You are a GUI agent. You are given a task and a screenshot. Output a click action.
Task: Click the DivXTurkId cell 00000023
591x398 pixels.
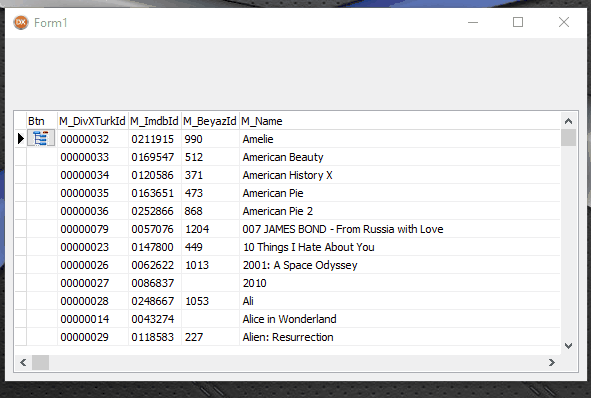[x=93, y=247]
